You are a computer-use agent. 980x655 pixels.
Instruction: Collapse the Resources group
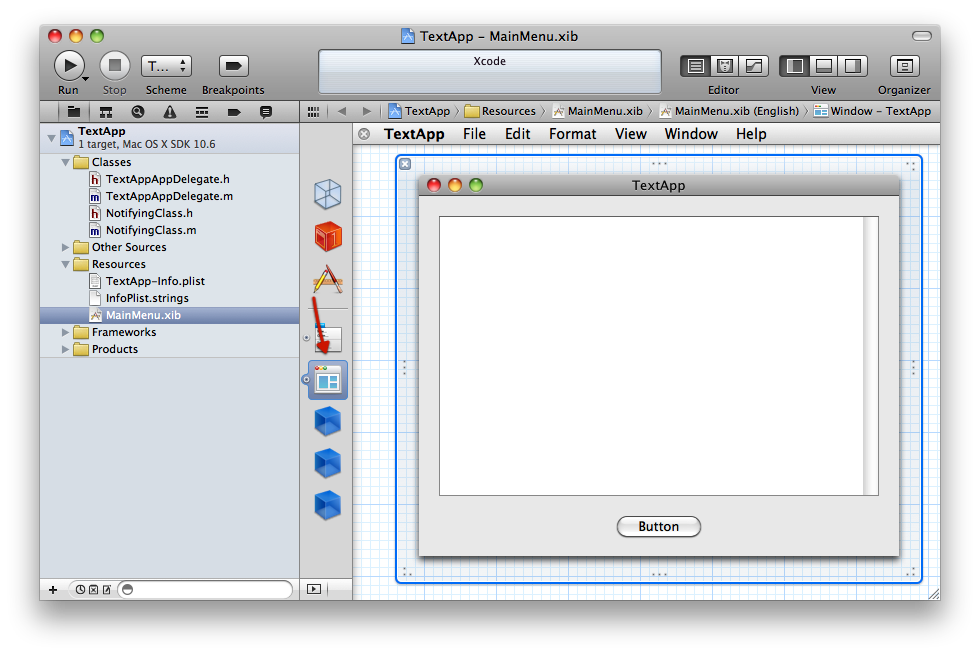(65, 264)
